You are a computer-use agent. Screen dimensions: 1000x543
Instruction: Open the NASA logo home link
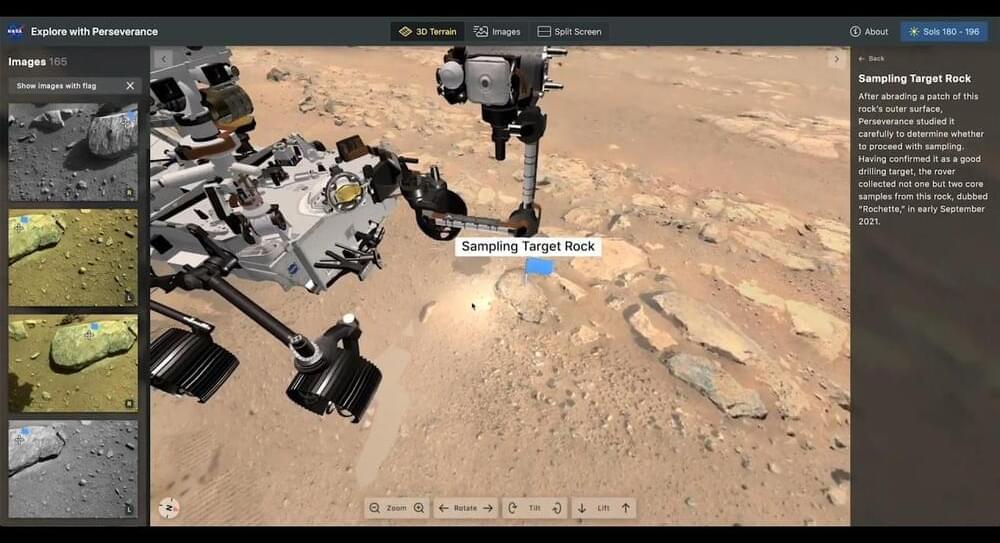tap(15, 31)
